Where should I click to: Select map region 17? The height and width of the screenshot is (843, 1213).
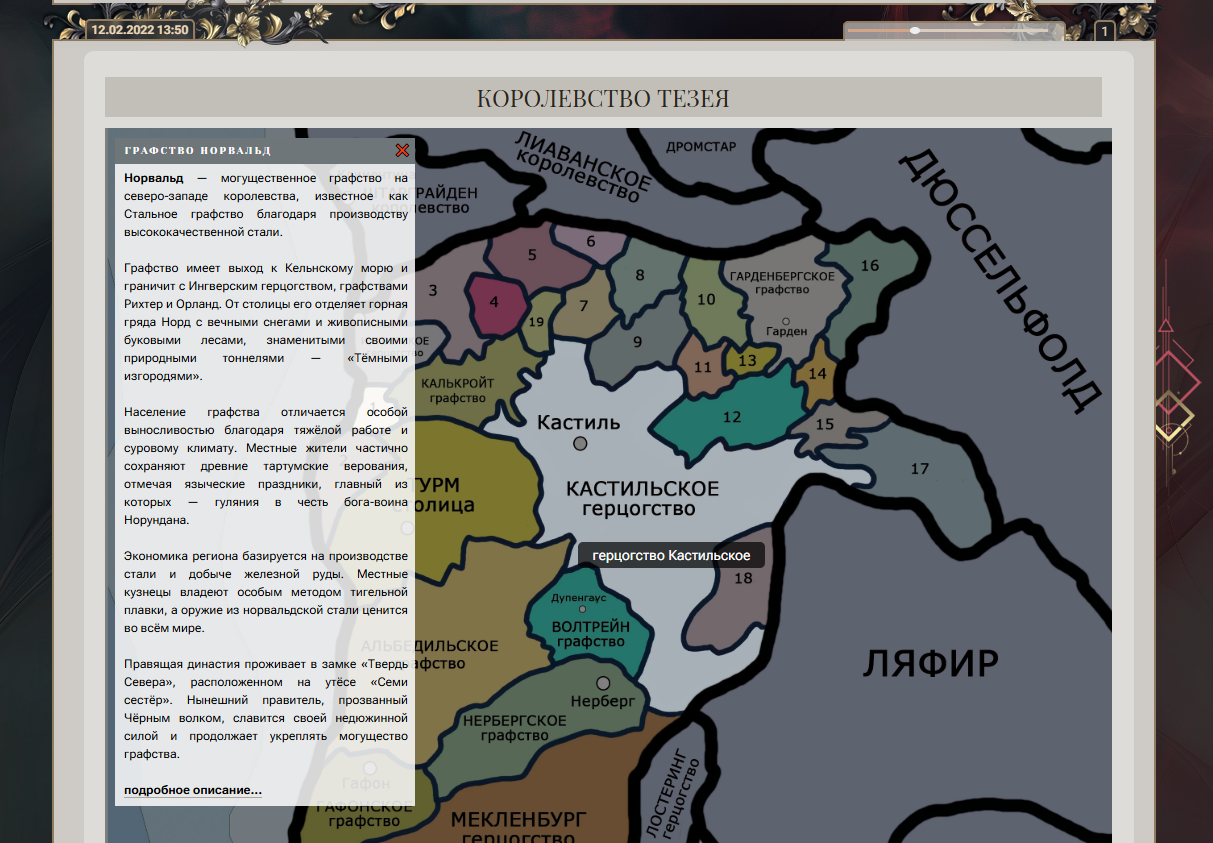click(920, 468)
